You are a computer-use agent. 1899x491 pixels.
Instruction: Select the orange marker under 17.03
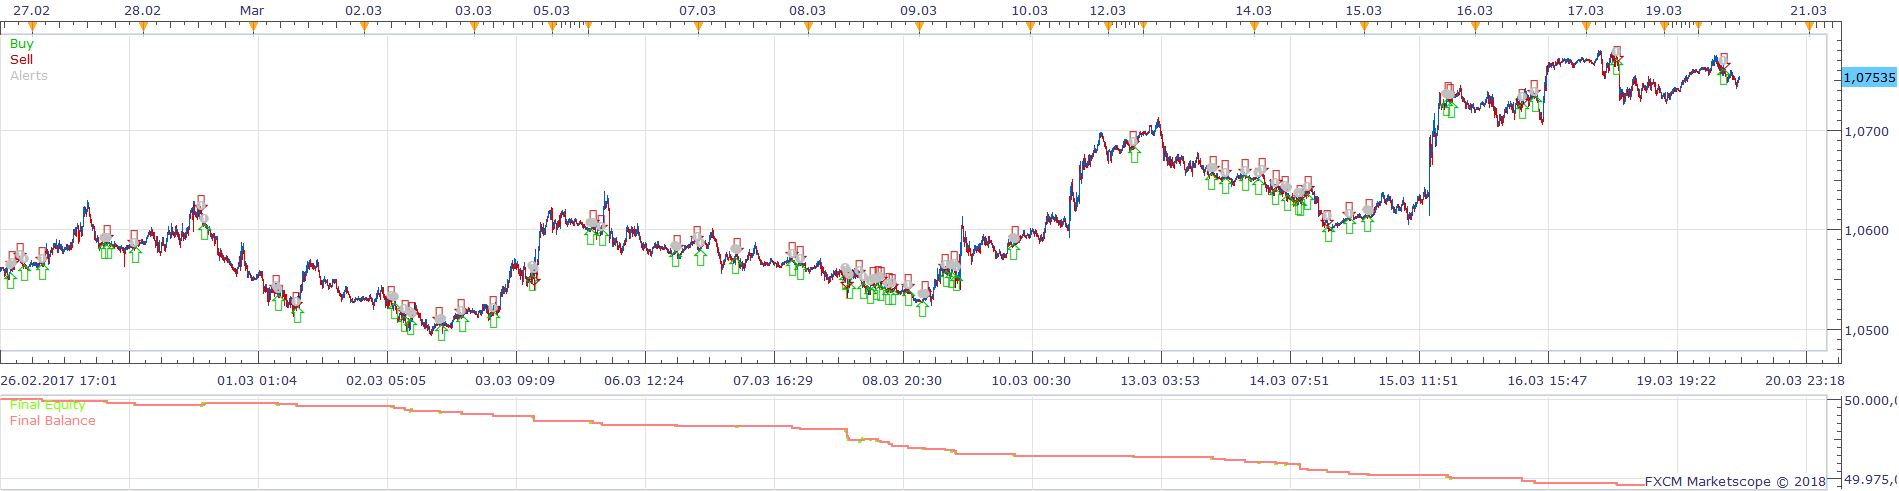[x=1586, y=27]
